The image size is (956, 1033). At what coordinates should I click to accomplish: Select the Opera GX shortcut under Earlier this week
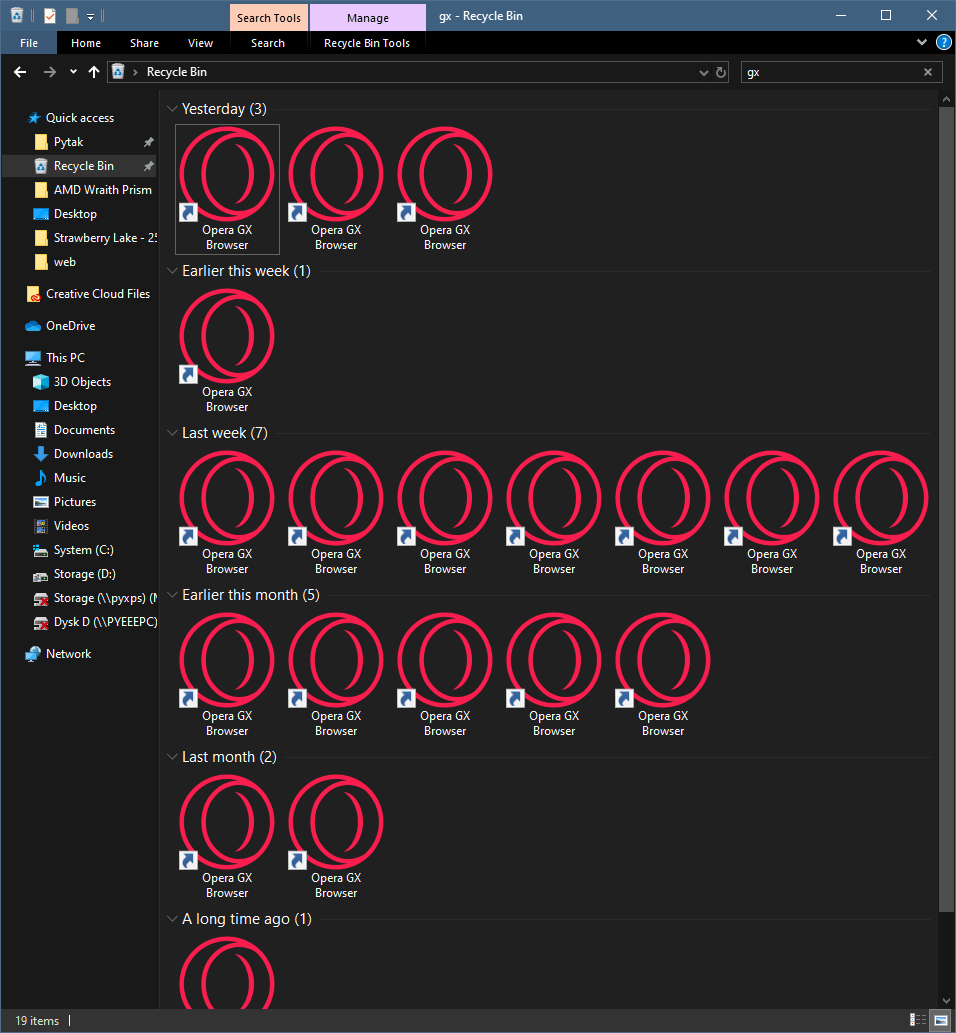pyautogui.click(x=227, y=351)
